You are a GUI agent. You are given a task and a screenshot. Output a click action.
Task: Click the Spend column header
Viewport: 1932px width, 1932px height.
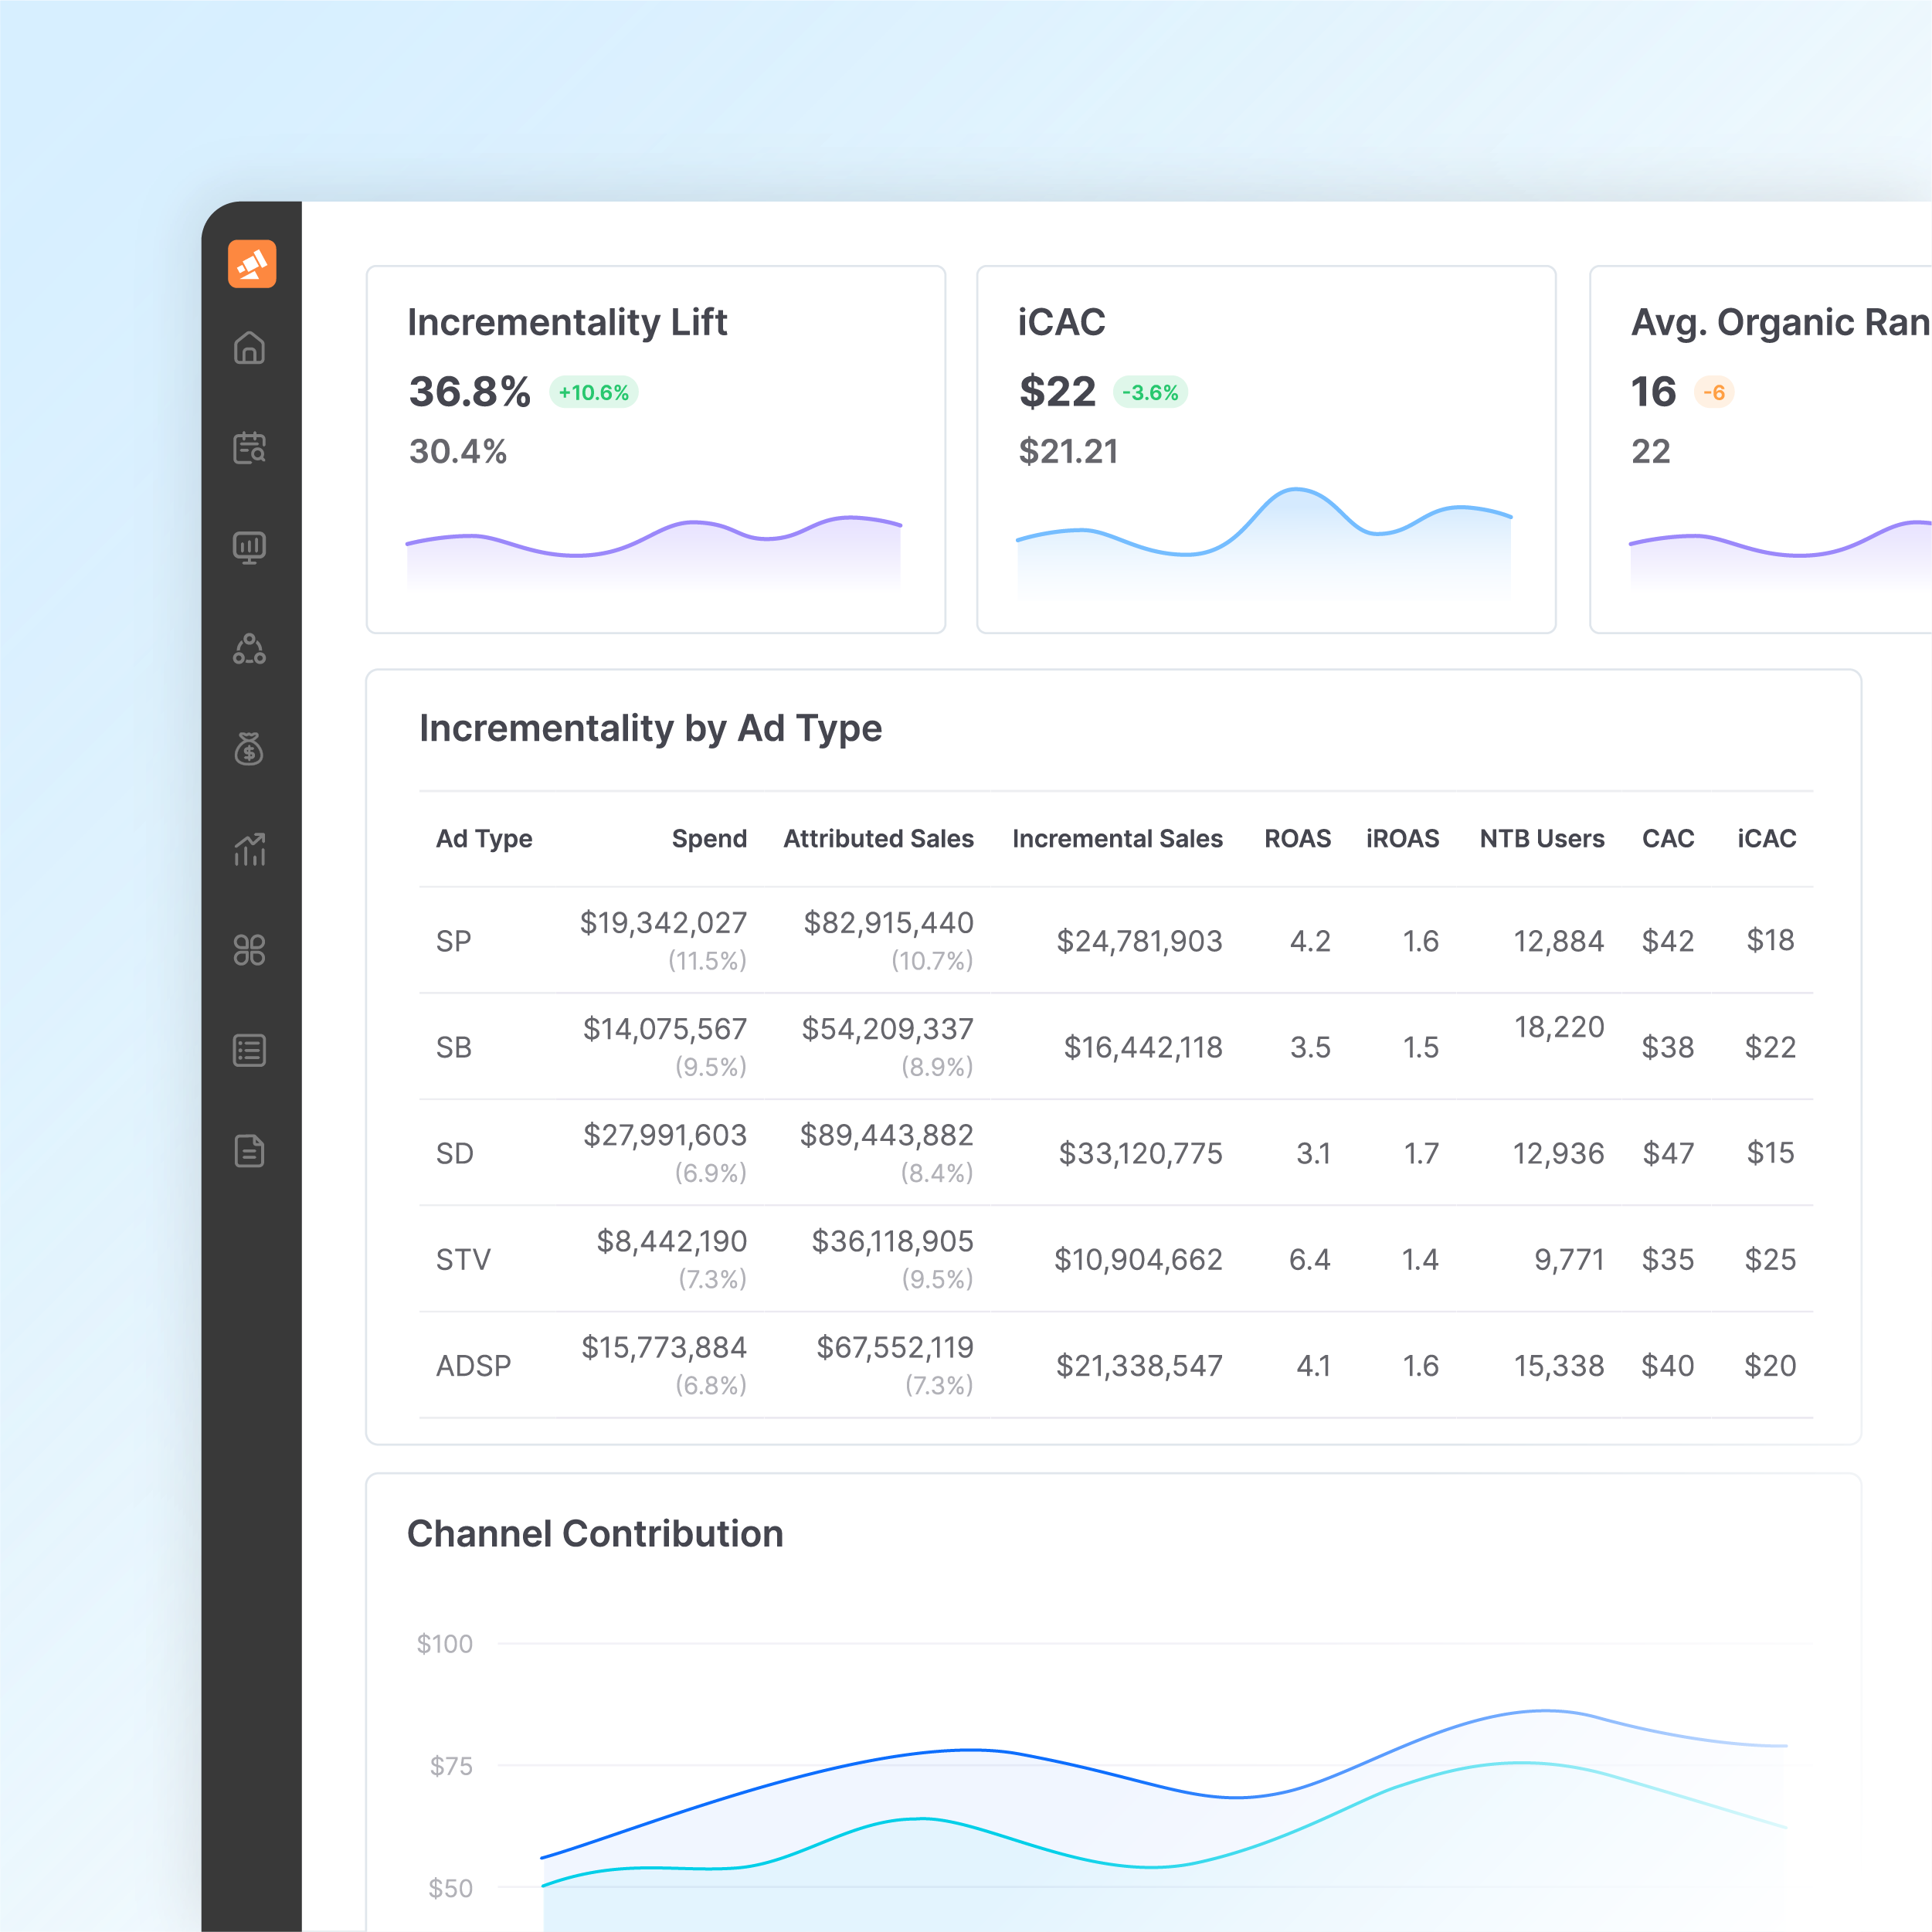click(x=708, y=838)
